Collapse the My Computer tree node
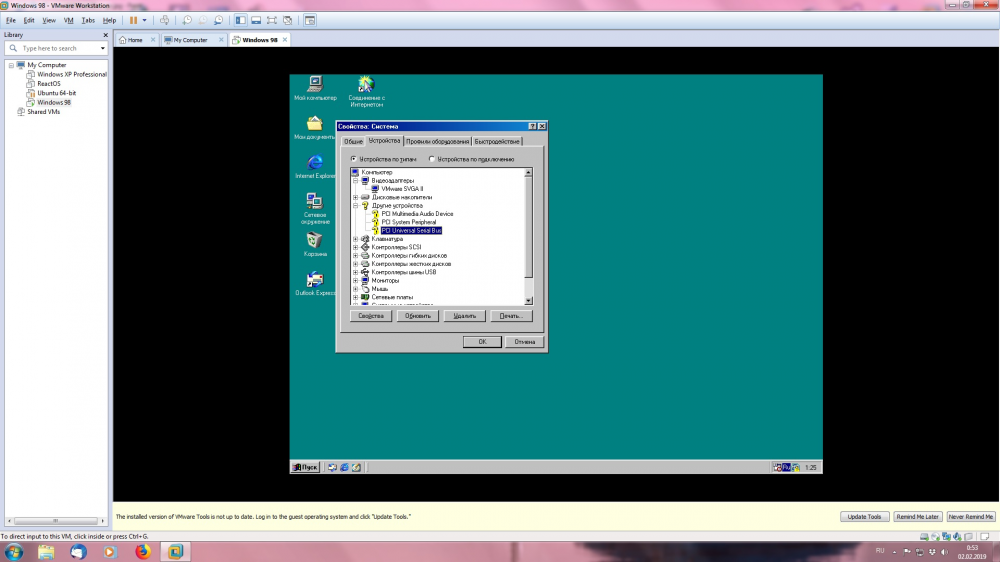The height and width of the screenshot is (562, 1000). tap(11, 65)
